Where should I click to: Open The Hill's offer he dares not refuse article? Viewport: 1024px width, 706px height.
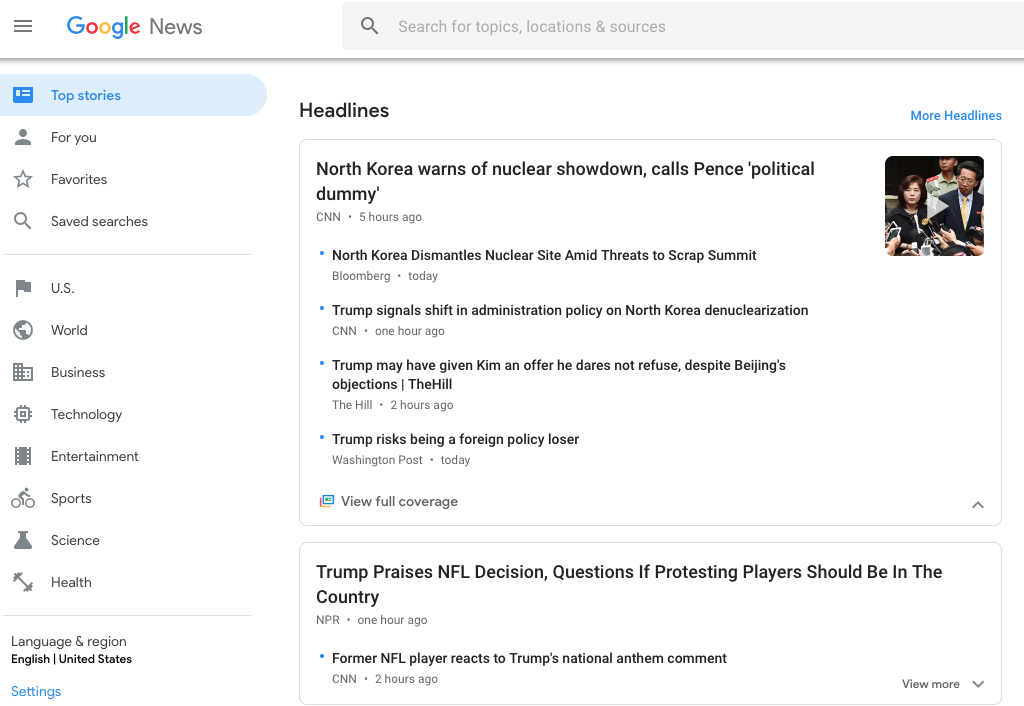tap(558, 374)
